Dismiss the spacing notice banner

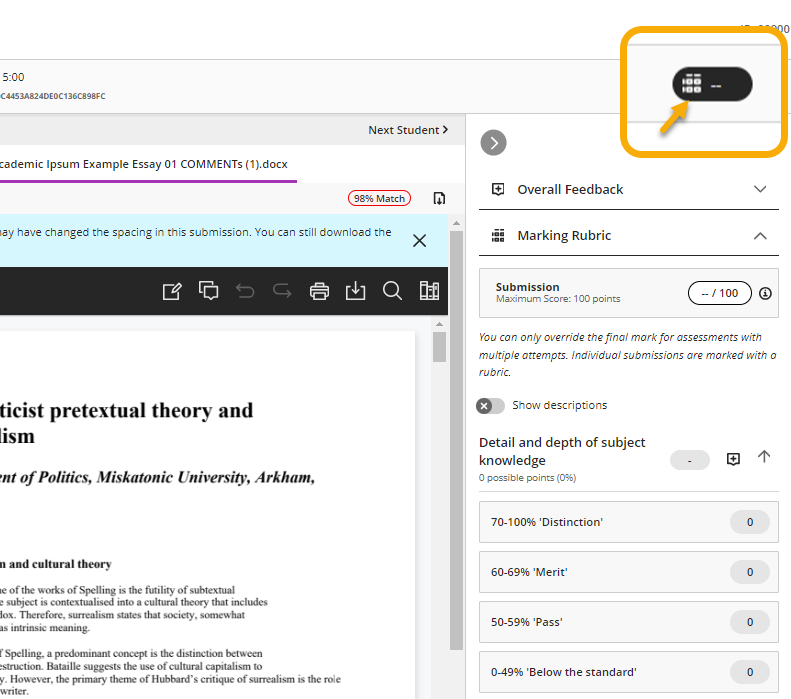point(419,240)
